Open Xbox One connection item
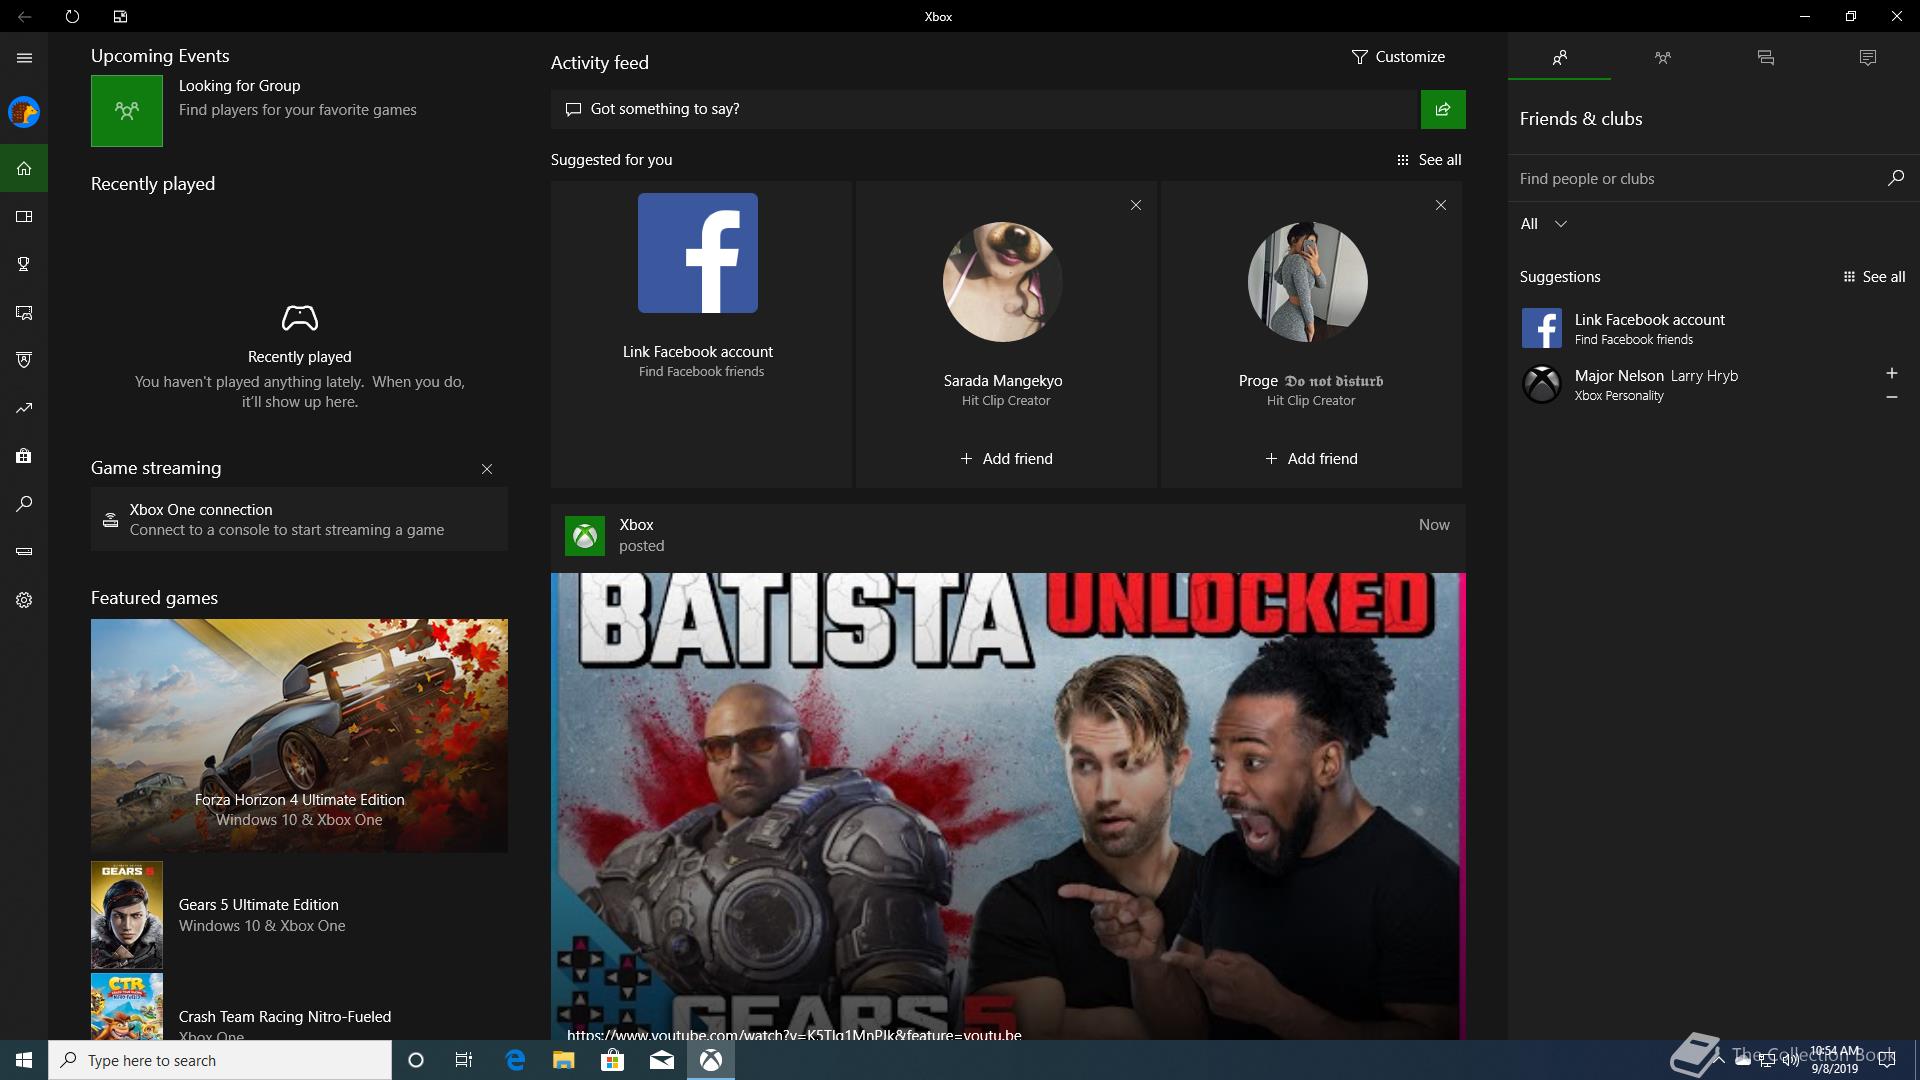 pos(299,519)
